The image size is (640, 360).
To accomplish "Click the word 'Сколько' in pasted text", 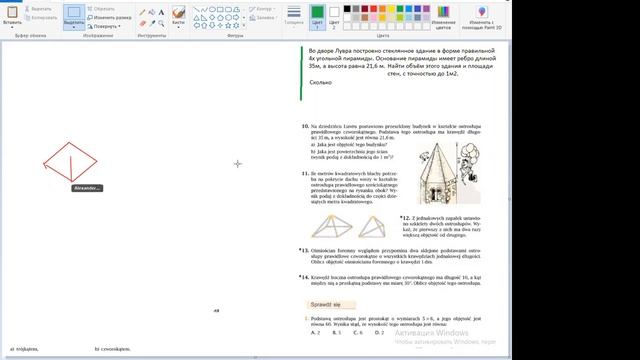I will [320, 82].
